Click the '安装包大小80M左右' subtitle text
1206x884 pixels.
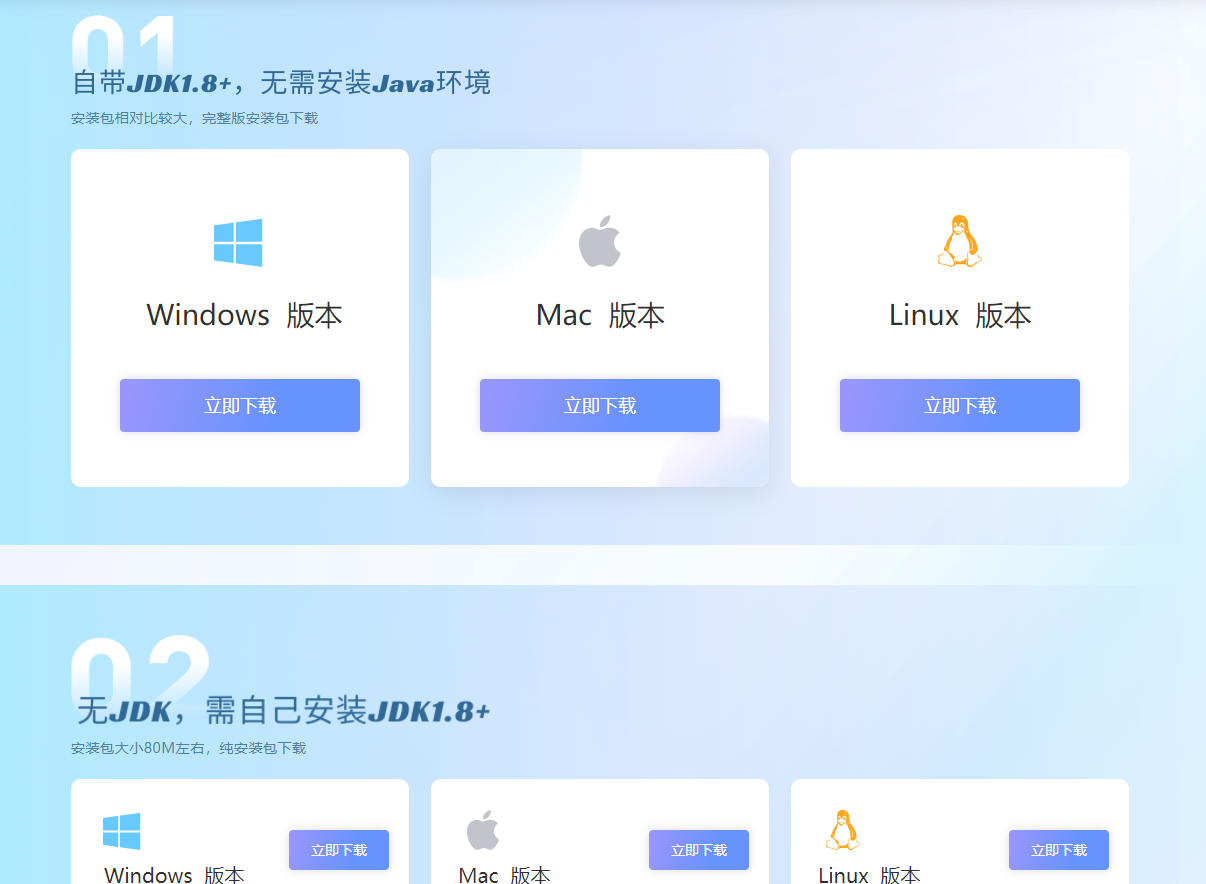tap(137, 748)
